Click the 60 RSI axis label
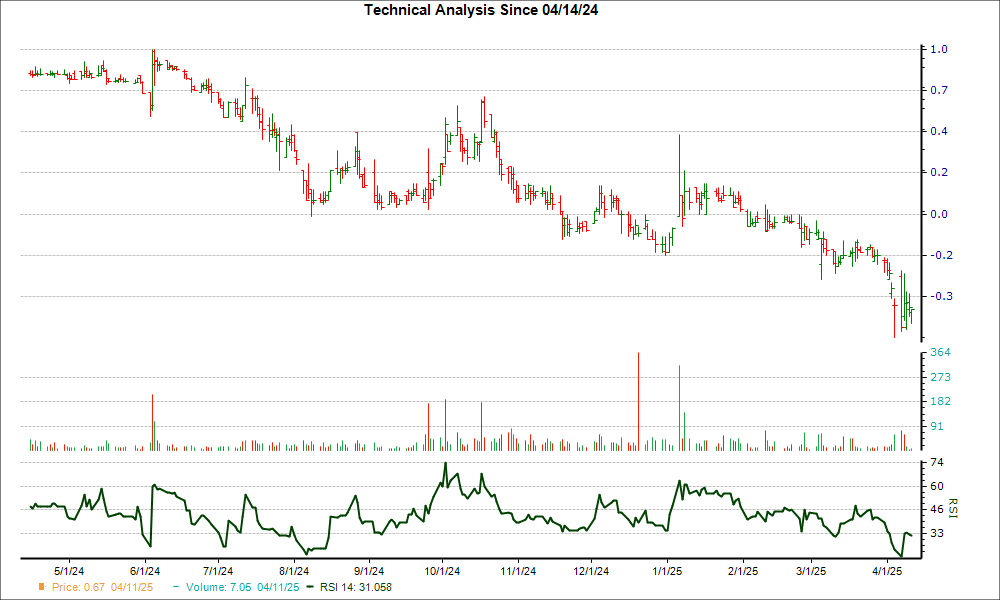The width and height of the screenshot is (1000, 600). [x=938, y=486]
